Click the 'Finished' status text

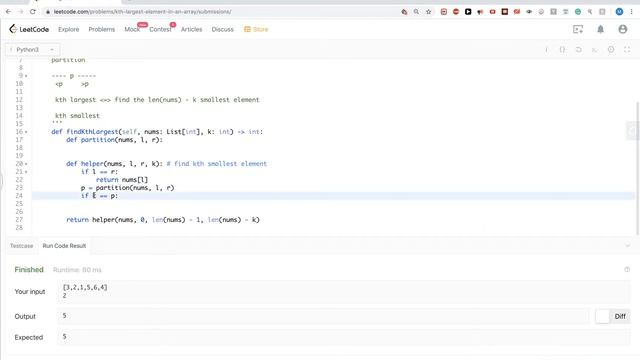point(29,269)
